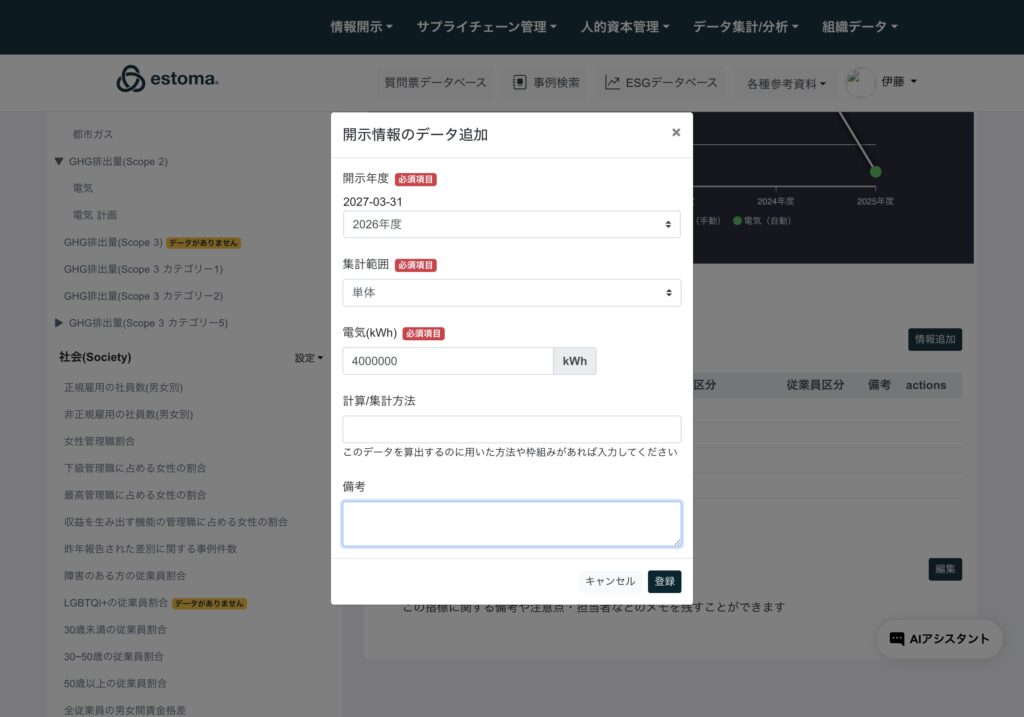Viewport: 1024px width, 717px height.
Task: Click the estoma logo icon
Action: coord(131,80)
